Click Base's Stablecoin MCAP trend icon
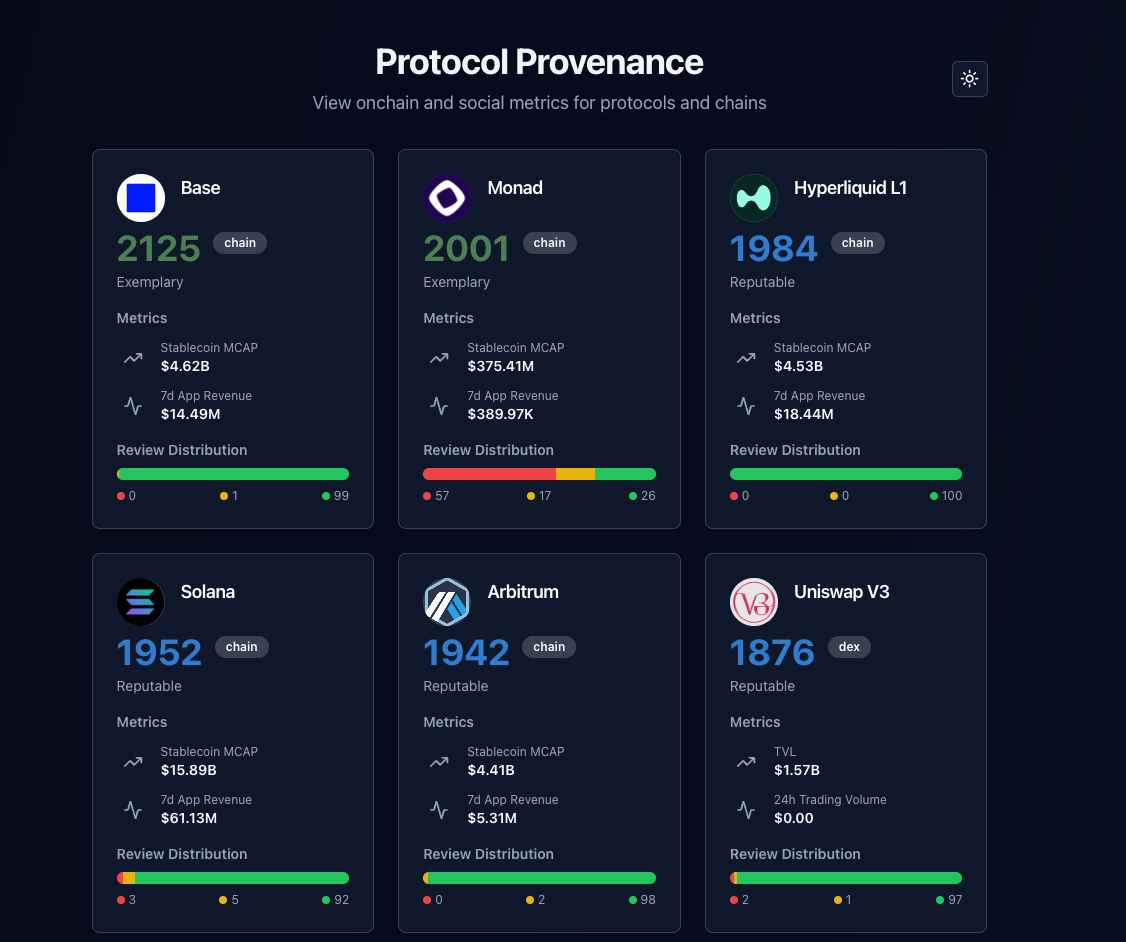The image size is (1126, 942). [133, 357]
